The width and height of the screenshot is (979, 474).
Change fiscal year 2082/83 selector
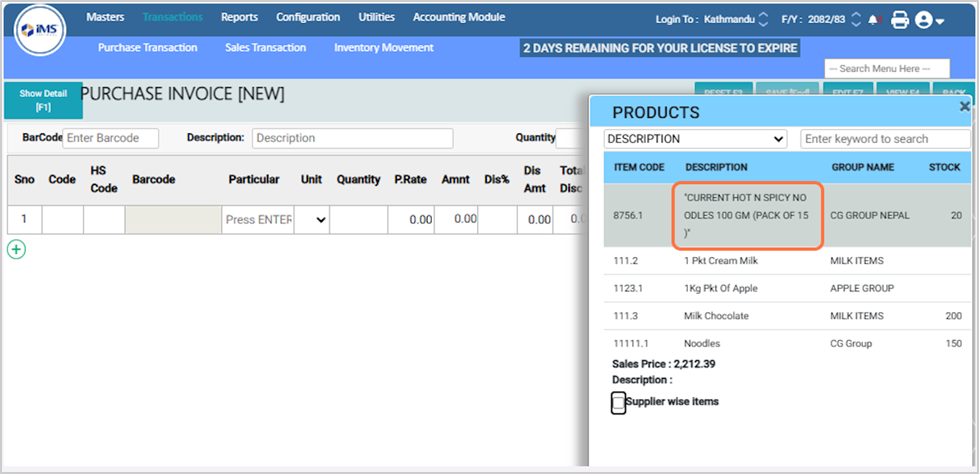(x=856, y=19)
